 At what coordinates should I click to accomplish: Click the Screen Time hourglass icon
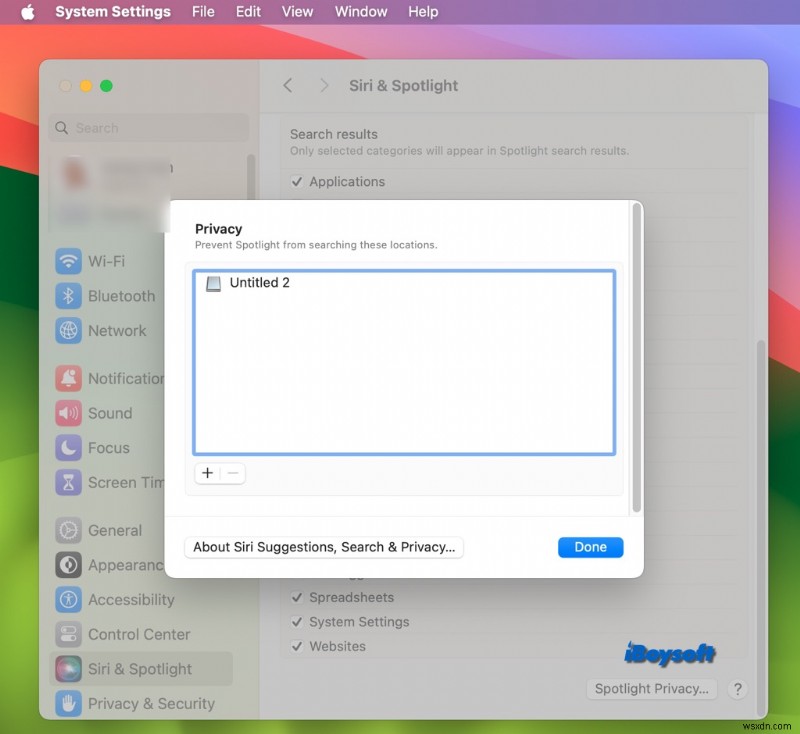(x=68, y=483)
